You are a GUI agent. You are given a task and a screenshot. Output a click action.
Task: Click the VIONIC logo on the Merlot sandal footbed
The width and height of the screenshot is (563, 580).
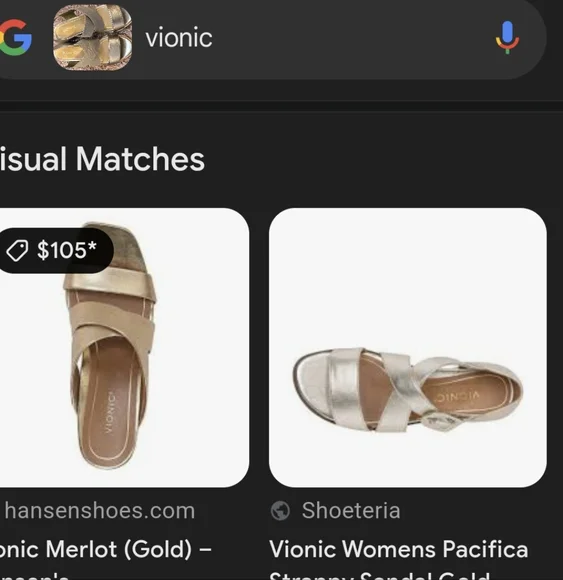[x=110, y=411]
